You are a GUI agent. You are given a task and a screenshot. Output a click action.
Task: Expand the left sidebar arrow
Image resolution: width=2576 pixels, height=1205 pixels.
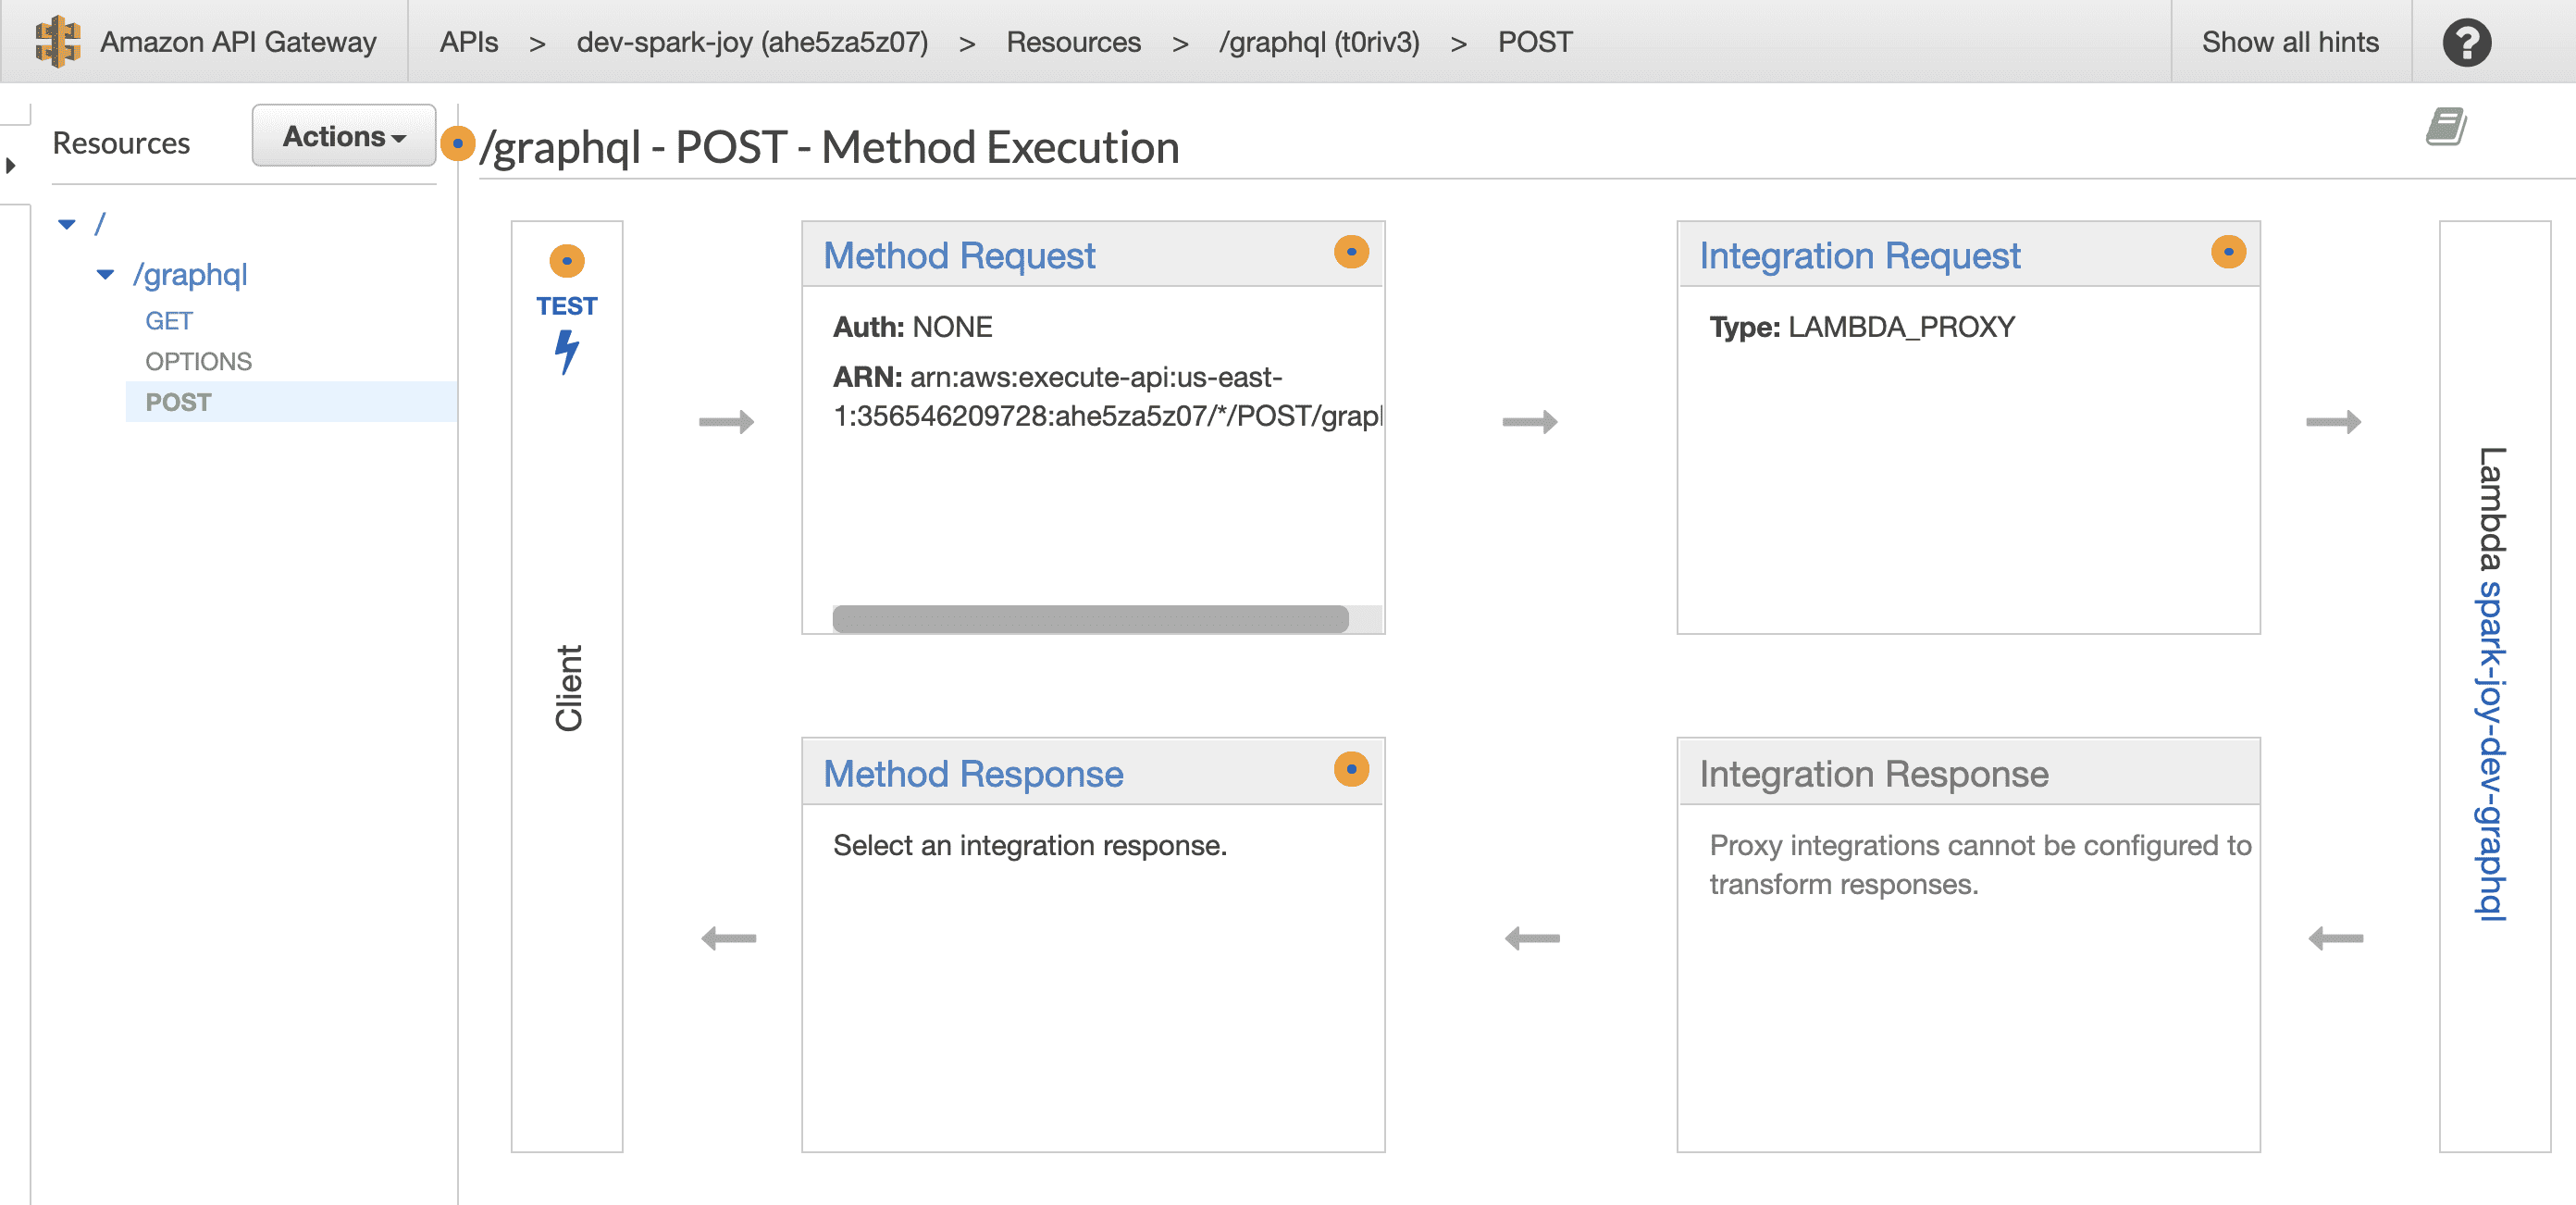point(11,165)
